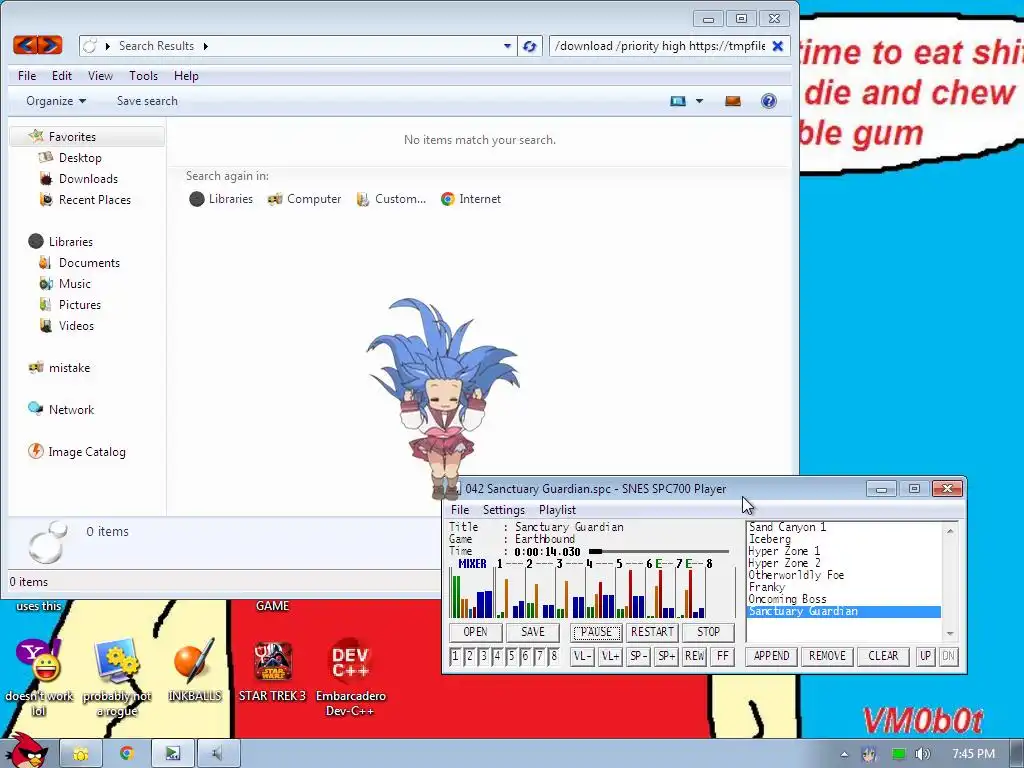
Task: Lower volume with the VL- button
Action: tap(582, 656)
